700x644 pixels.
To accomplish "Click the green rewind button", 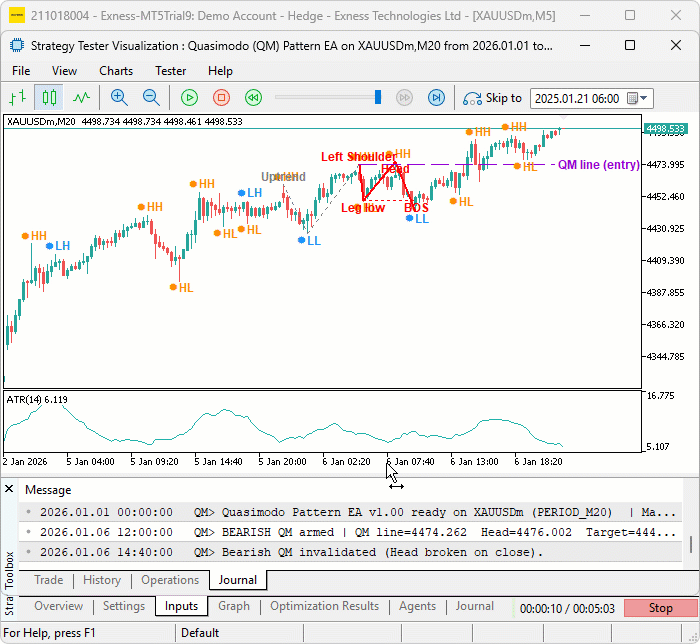I will pos(254,97).
